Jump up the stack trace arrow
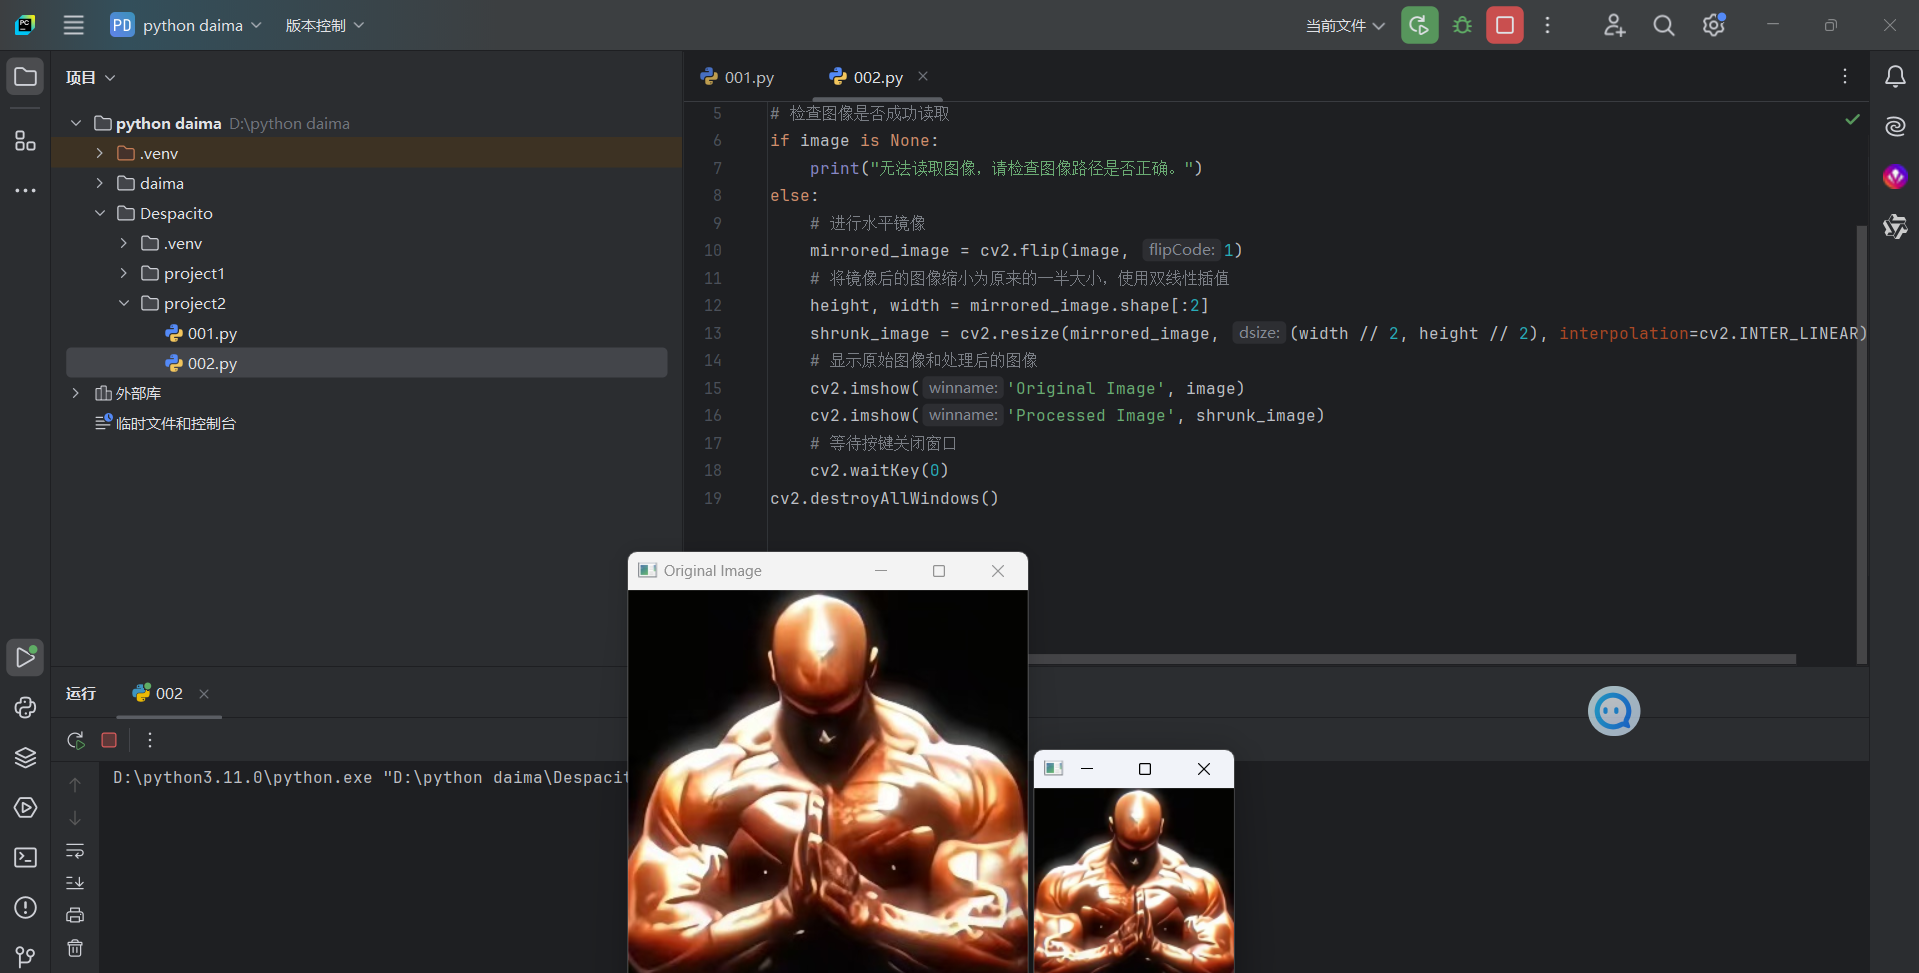The height and width of the screenshot is (973, 1919). [x=75, y=785]
